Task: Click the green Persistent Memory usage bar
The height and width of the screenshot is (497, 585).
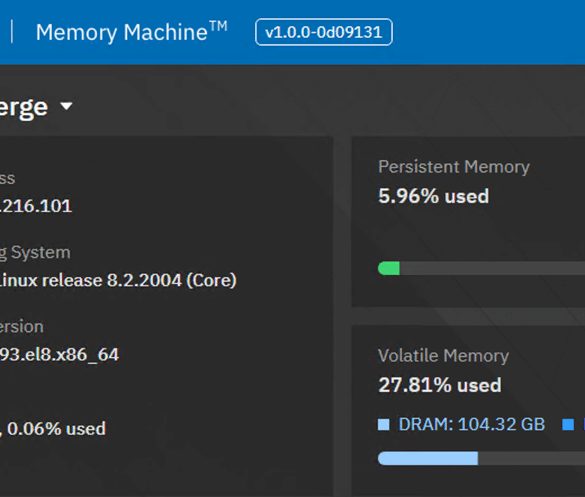Action: (x=389, y=268)
